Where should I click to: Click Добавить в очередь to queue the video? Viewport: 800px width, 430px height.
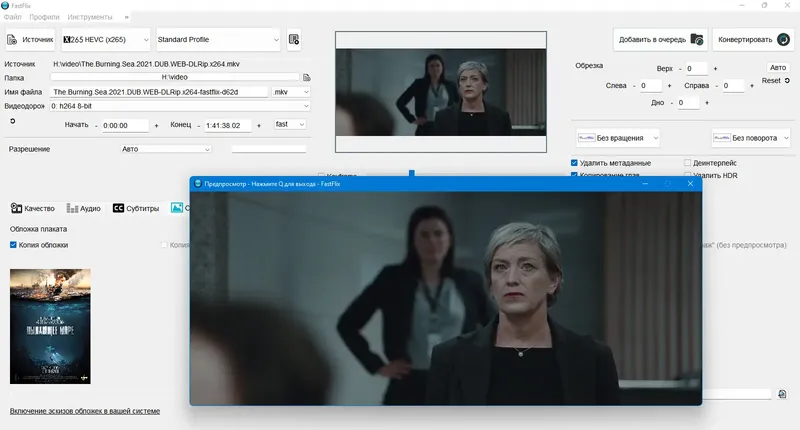pyautogui.click(x=660, y=40)
